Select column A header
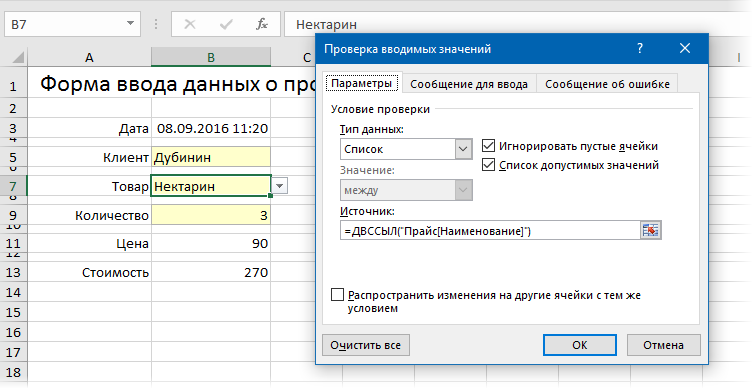The image size is (753, 389). (x=89, y=58)
